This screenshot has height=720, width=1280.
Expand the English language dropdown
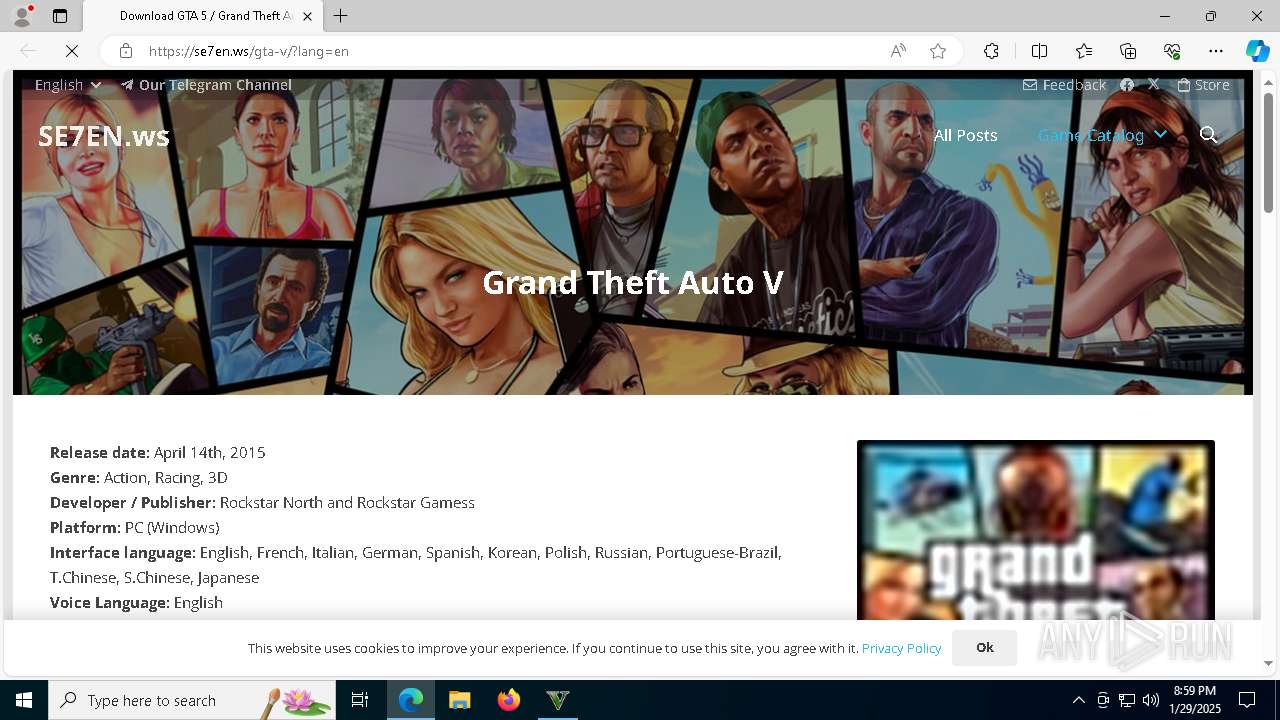click(68, 85)
